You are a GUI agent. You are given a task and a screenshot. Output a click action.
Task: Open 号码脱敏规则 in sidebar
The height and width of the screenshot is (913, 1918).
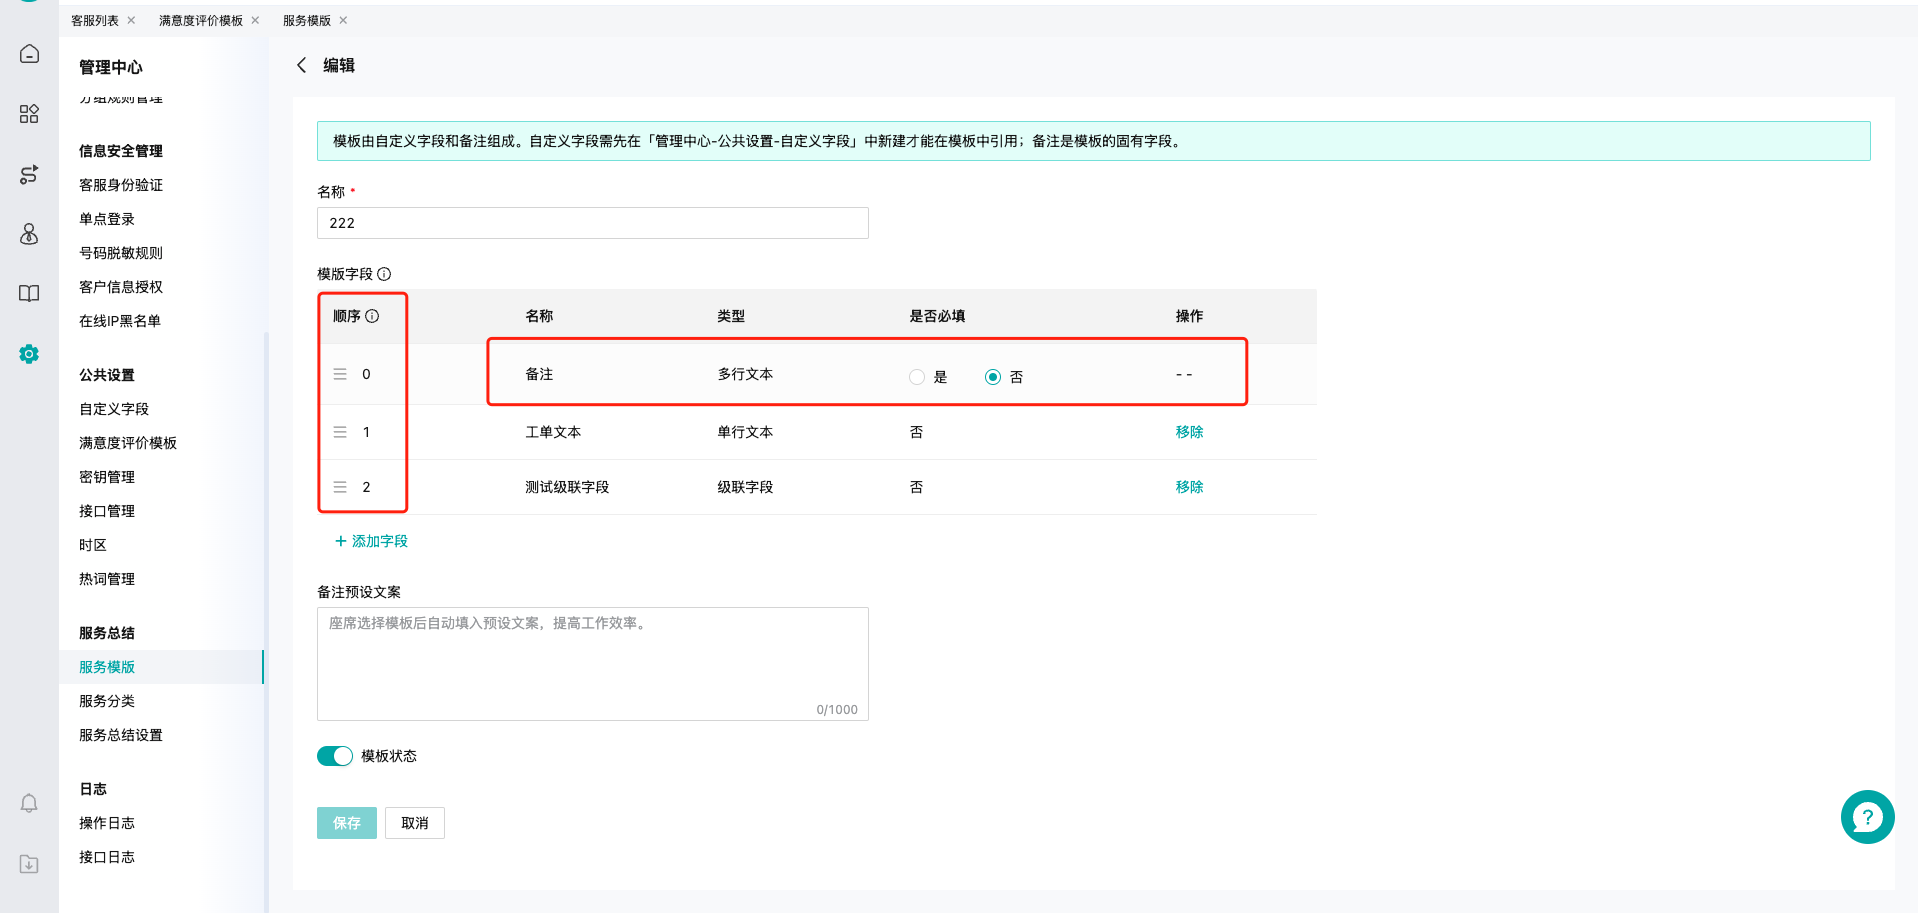(121, 253)
